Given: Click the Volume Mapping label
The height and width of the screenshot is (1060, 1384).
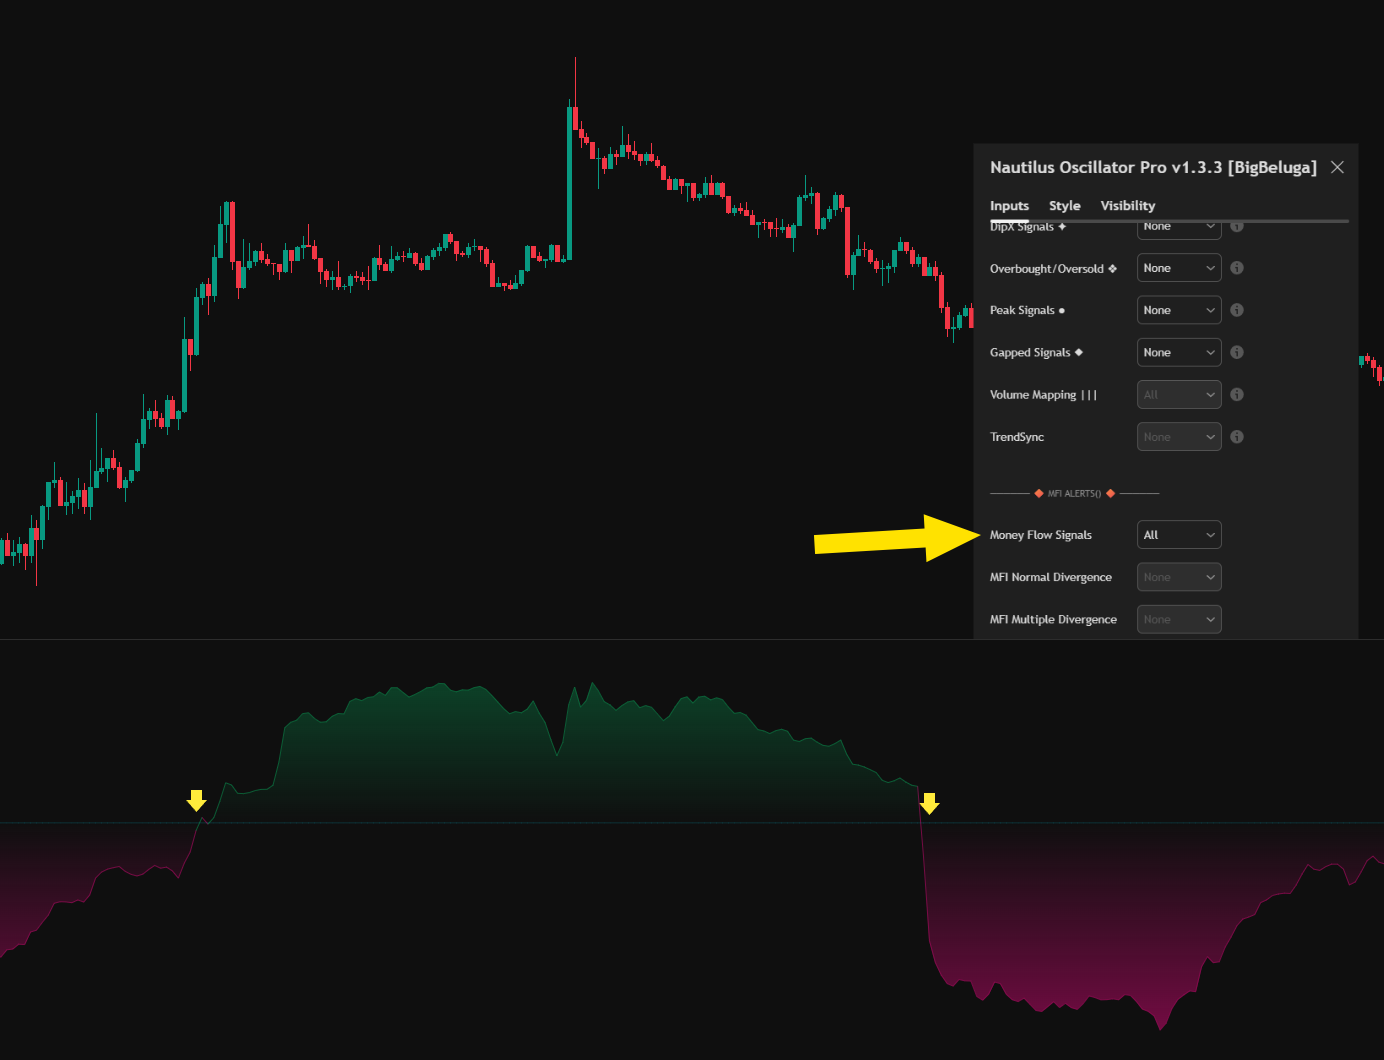Looking at the screenshot, I should 1043,395.
